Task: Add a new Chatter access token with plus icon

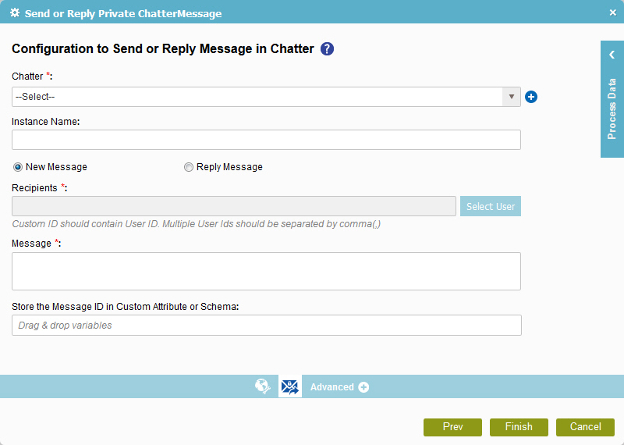Action: click(531, 97)
